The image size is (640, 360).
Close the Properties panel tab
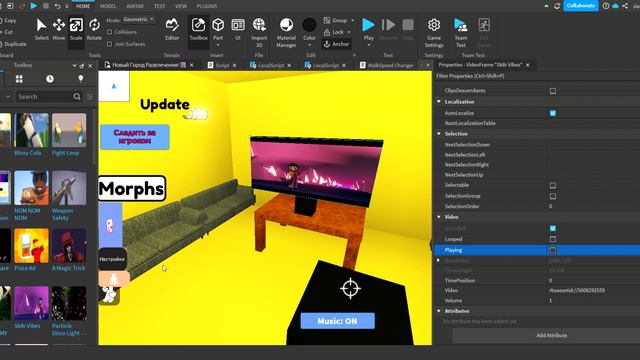tap(527, 65)
